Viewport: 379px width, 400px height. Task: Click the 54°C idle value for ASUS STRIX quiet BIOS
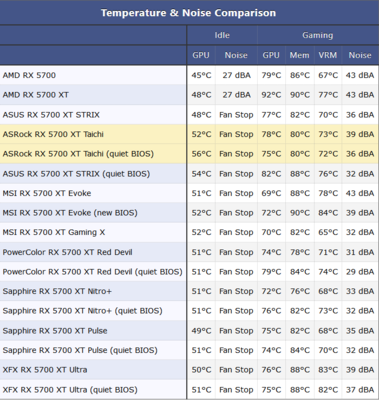(x=201, y=174)
